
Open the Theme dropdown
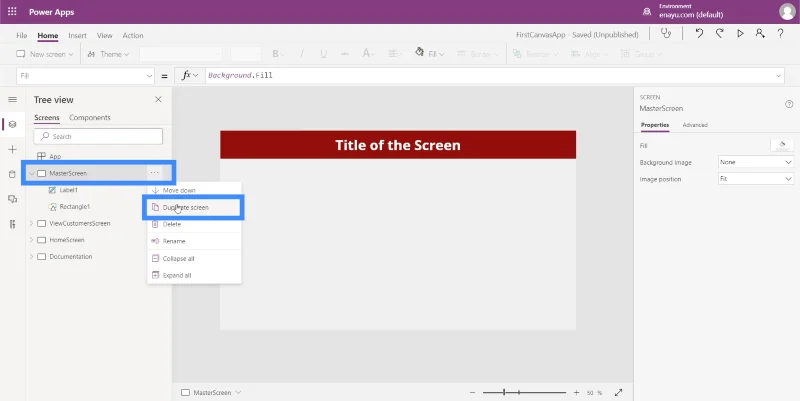coord(109,54)
